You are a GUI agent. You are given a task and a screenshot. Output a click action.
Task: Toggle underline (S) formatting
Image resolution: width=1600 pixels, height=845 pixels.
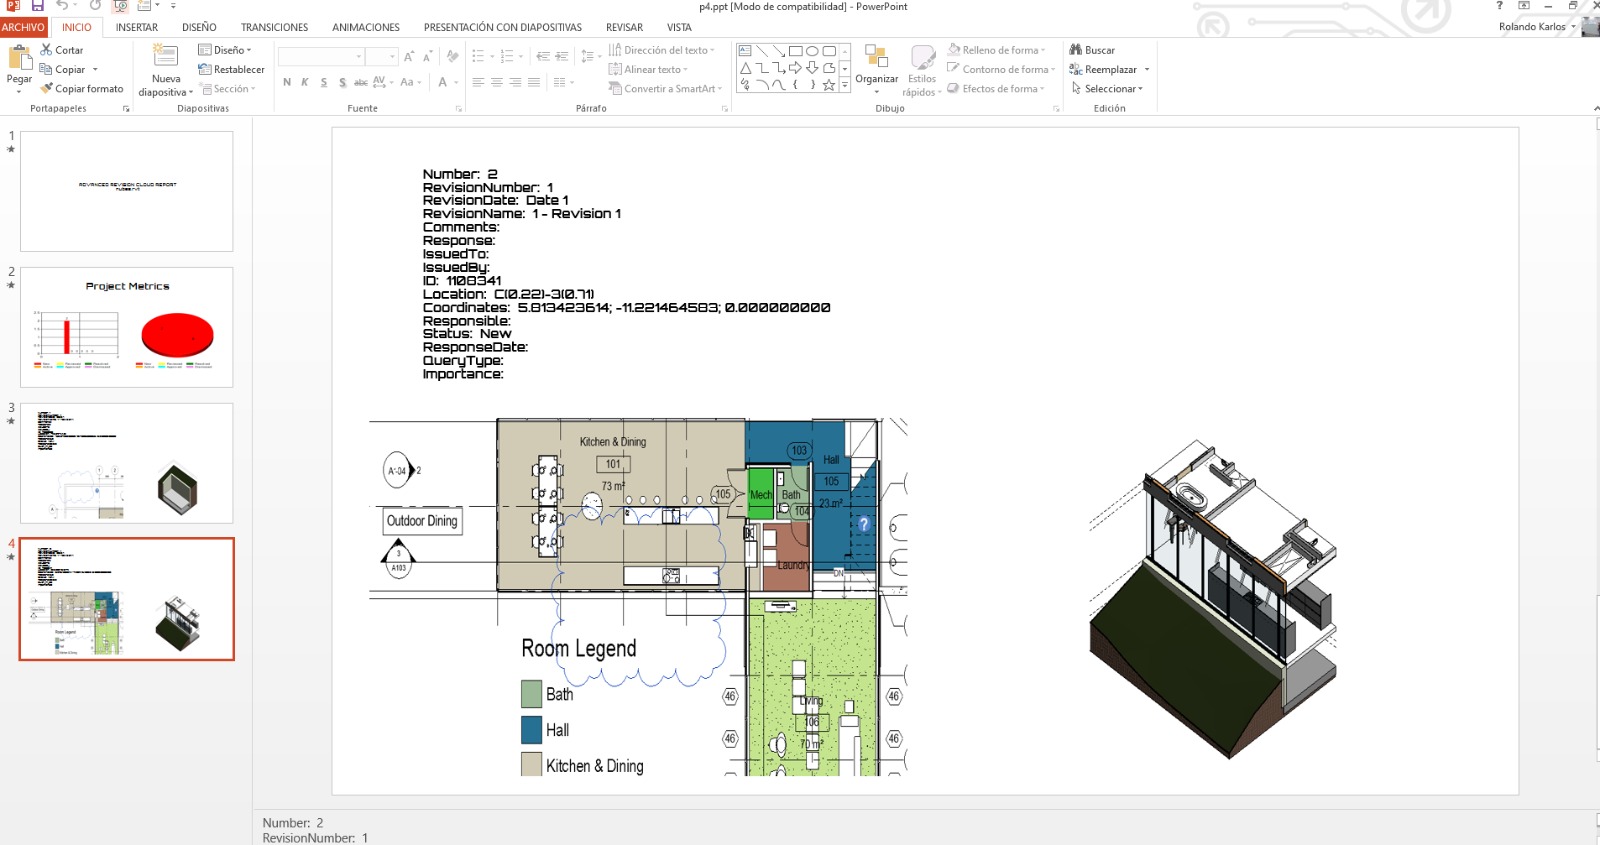[324, 83]
